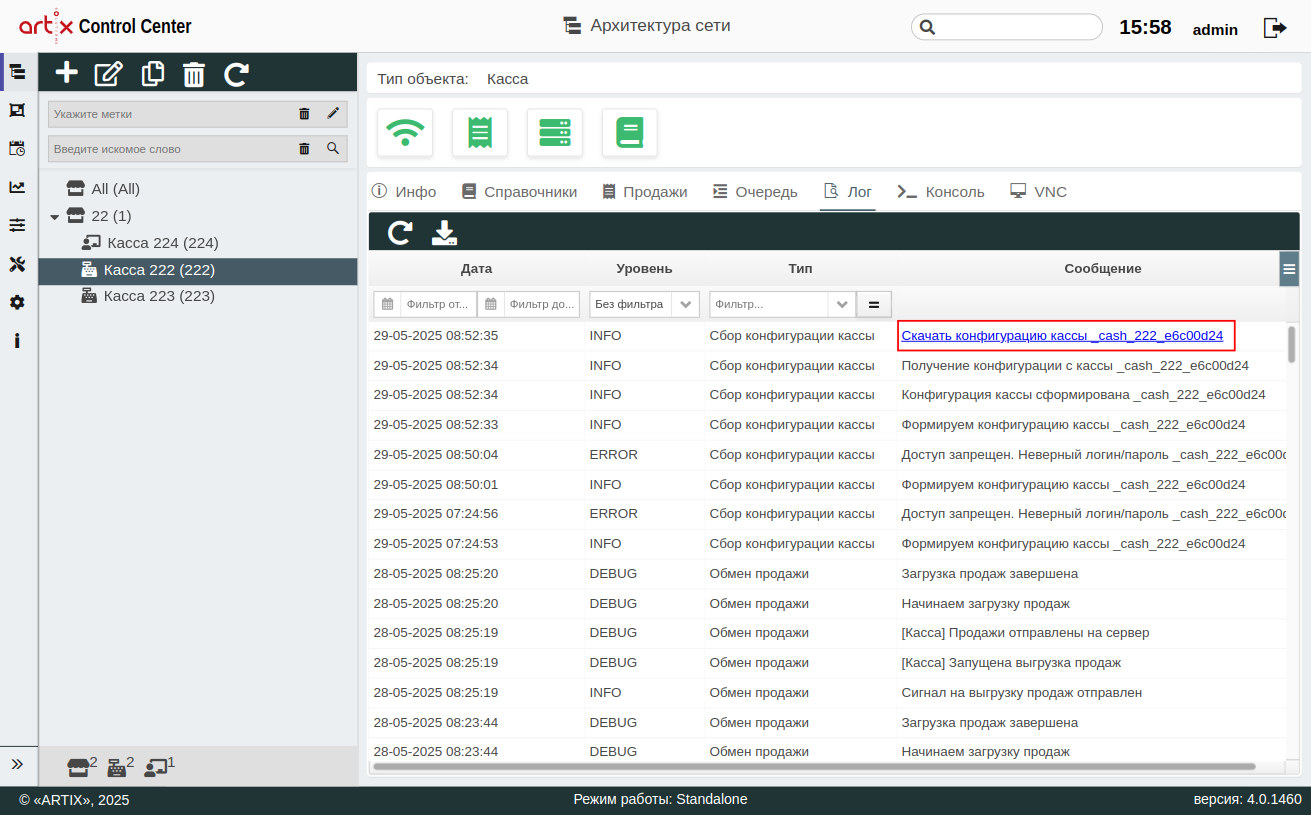
Task: Open the sliders settings sidebar icon
Action: tap(17, 225)
